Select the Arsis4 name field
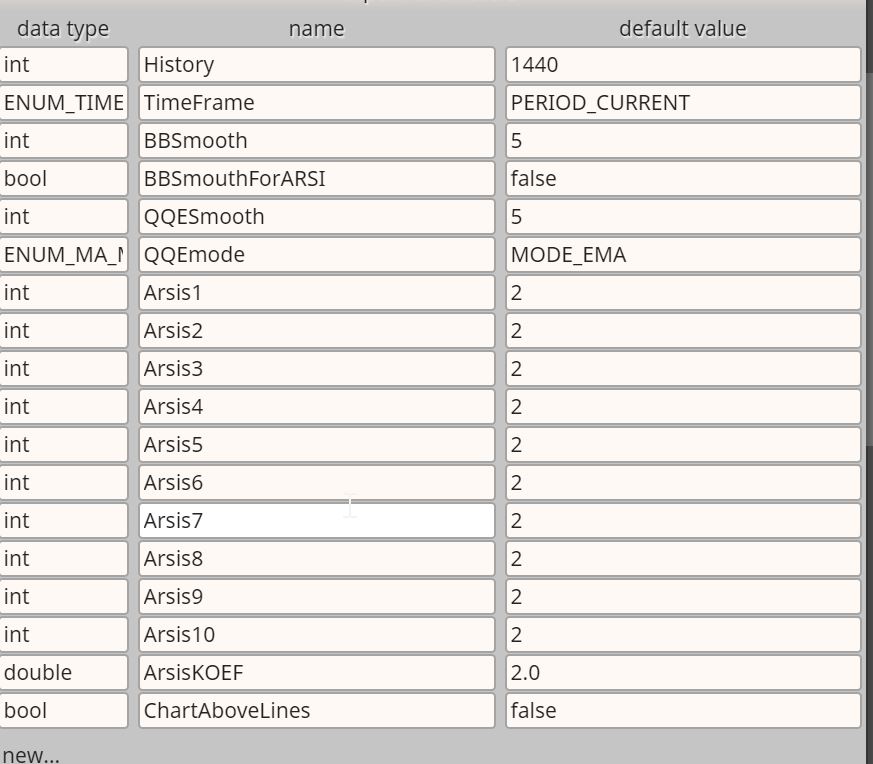 tap(316, 407)
